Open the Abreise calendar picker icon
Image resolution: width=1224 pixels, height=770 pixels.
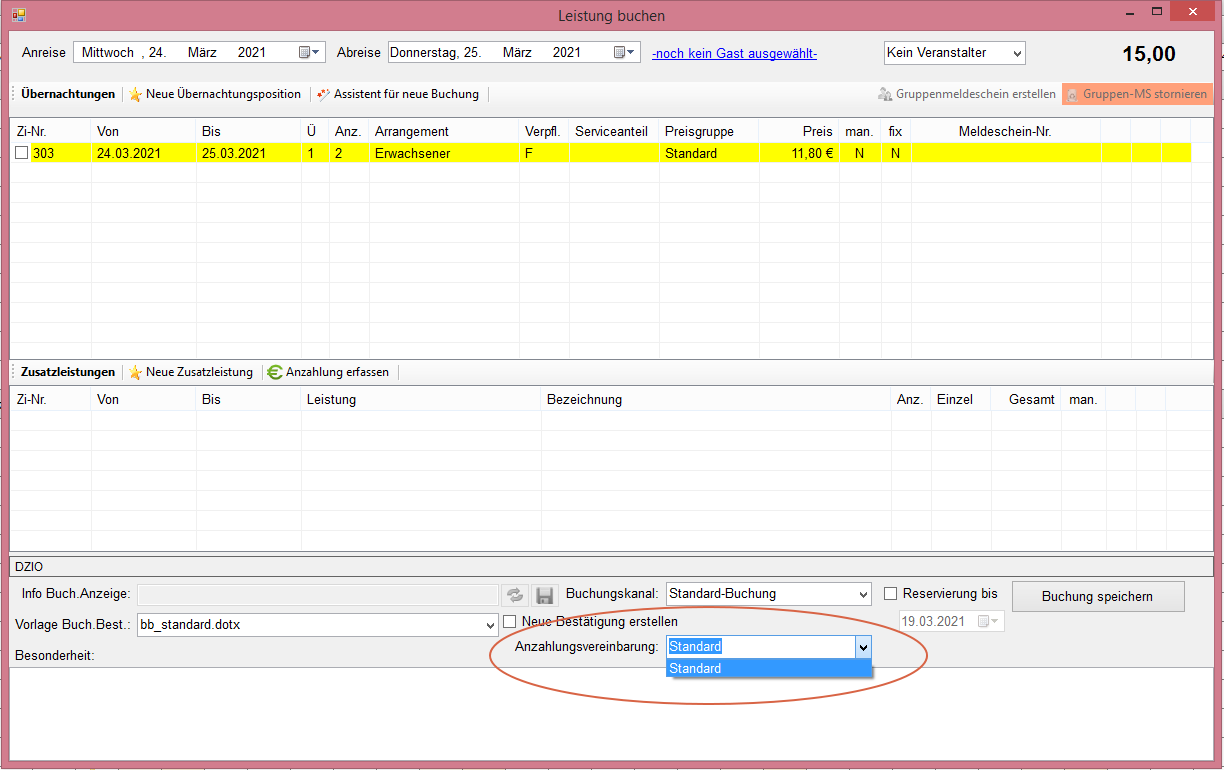point(621,52)
